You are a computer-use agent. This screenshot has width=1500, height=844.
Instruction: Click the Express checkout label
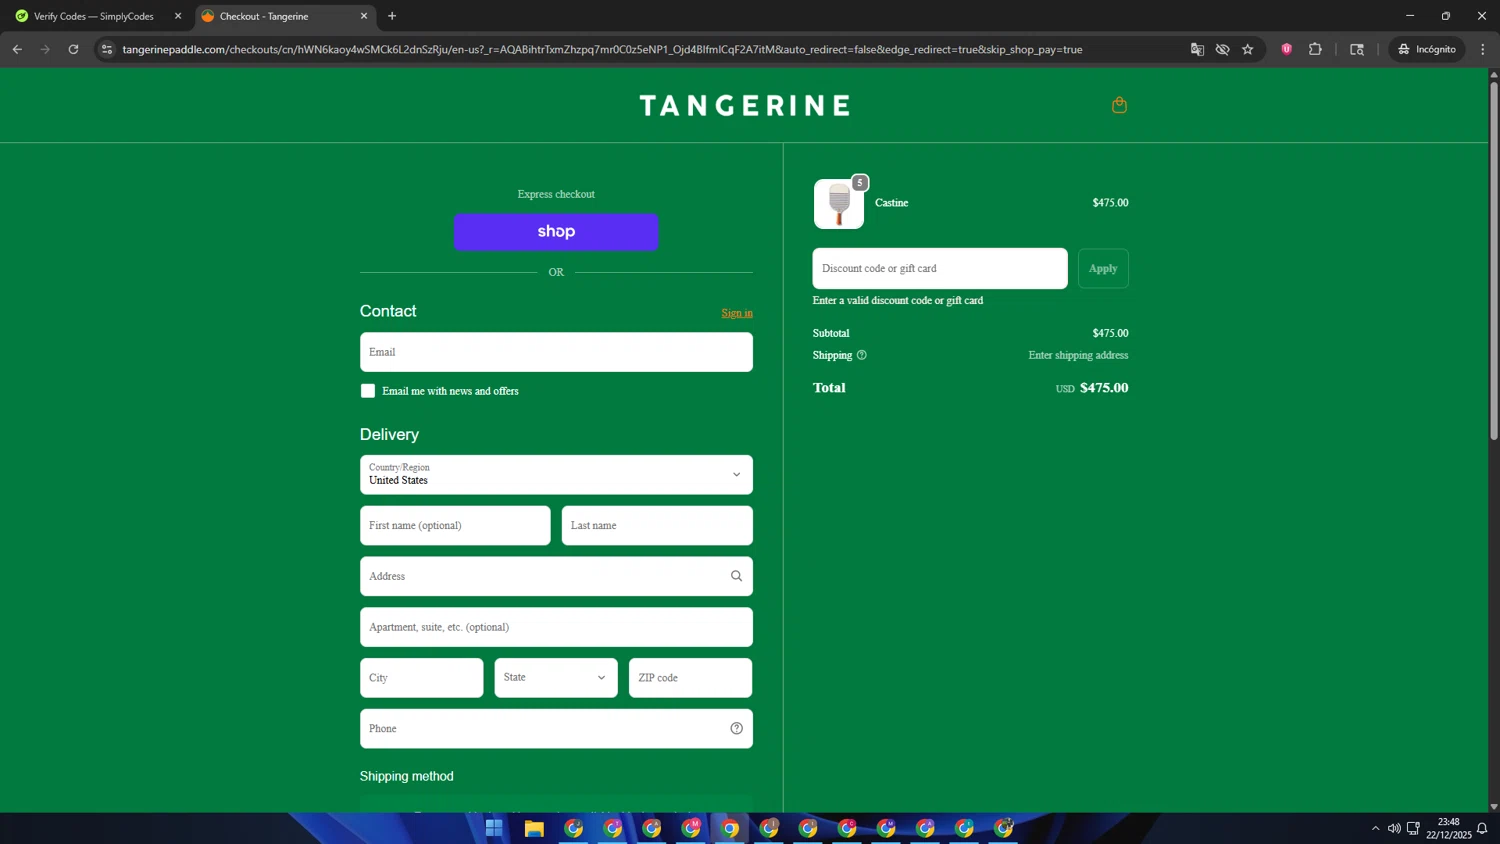pos(556,194)
